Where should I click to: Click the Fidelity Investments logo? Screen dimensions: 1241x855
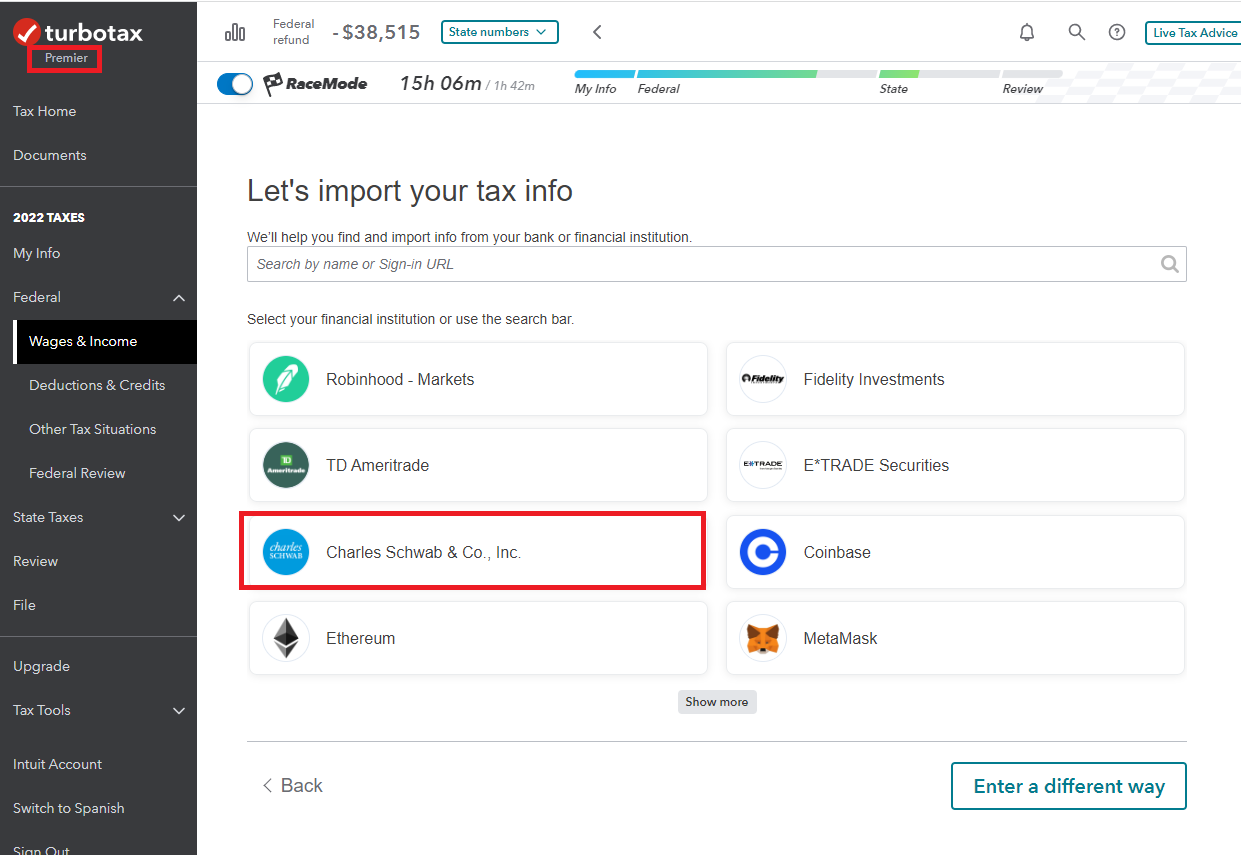click(763, 379)
